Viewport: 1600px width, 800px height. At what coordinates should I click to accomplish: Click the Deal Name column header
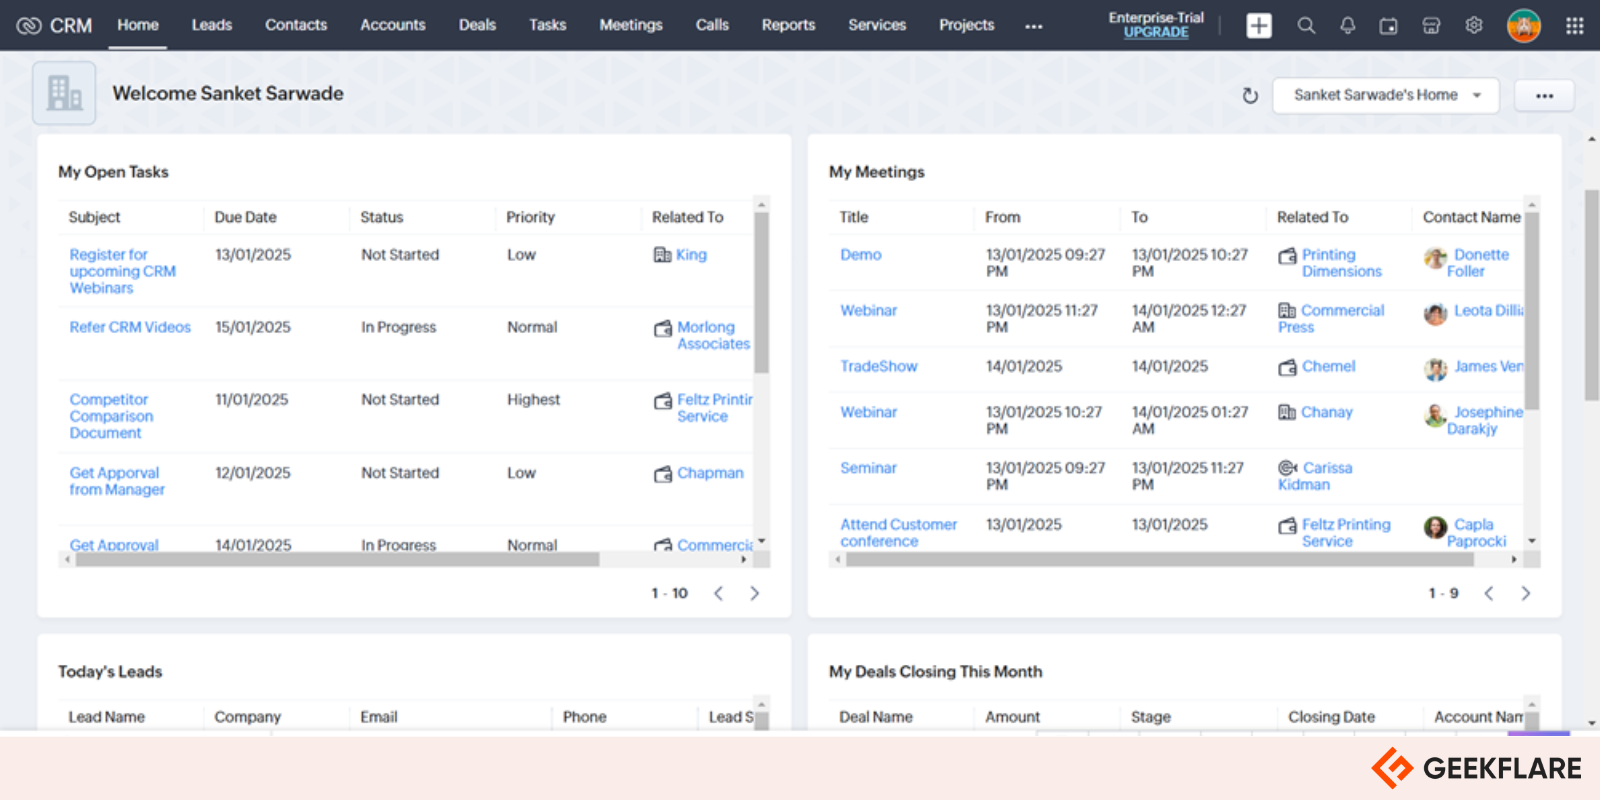[x=876, y=717]
